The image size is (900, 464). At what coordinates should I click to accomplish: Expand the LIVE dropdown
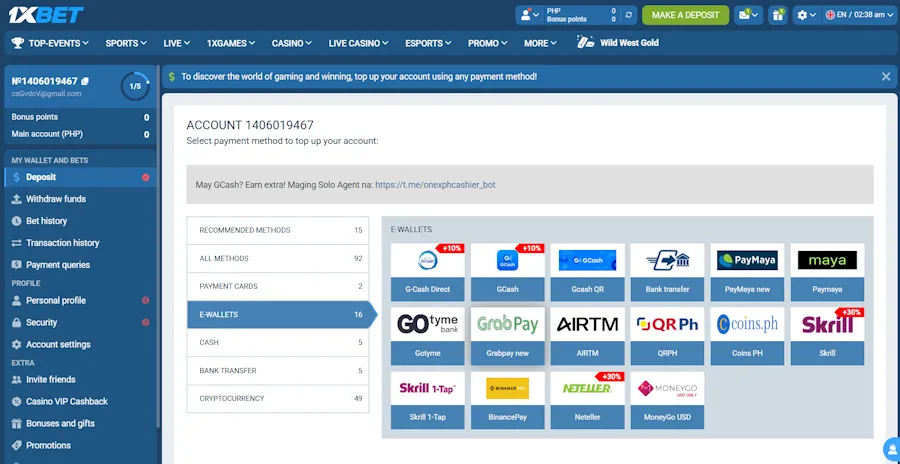coord(177,43)
